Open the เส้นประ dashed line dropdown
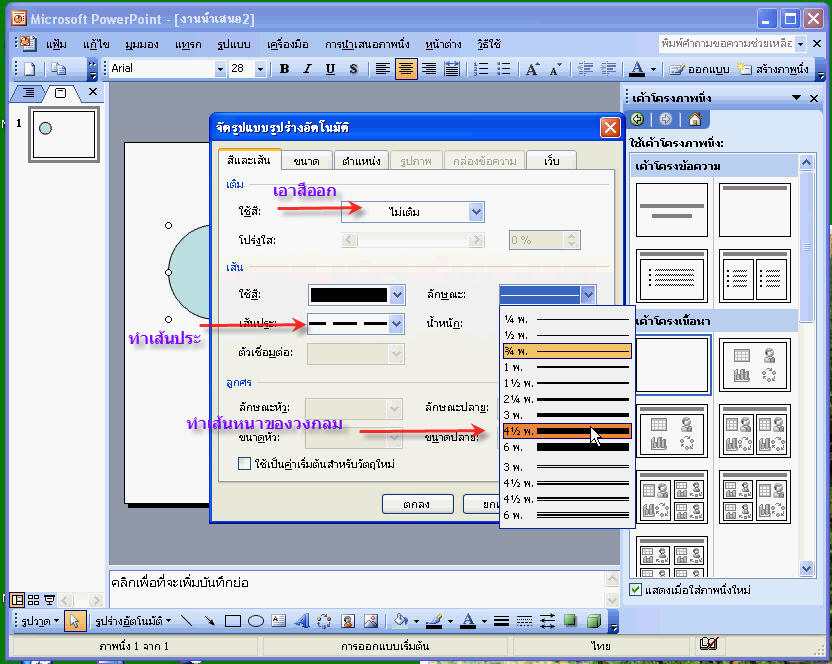The height and width of the screenshot is (664, 832). [396, 323]
